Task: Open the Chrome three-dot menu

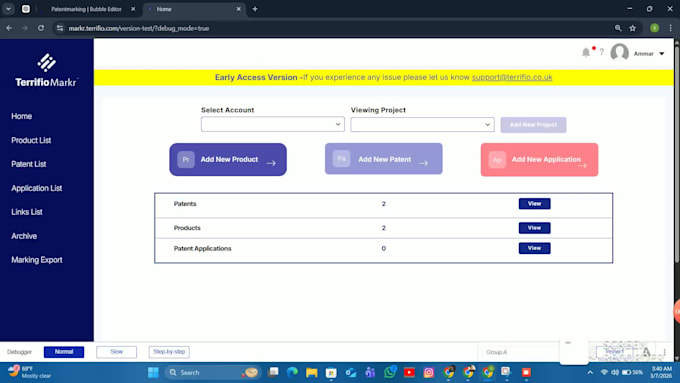Action: 670,28
